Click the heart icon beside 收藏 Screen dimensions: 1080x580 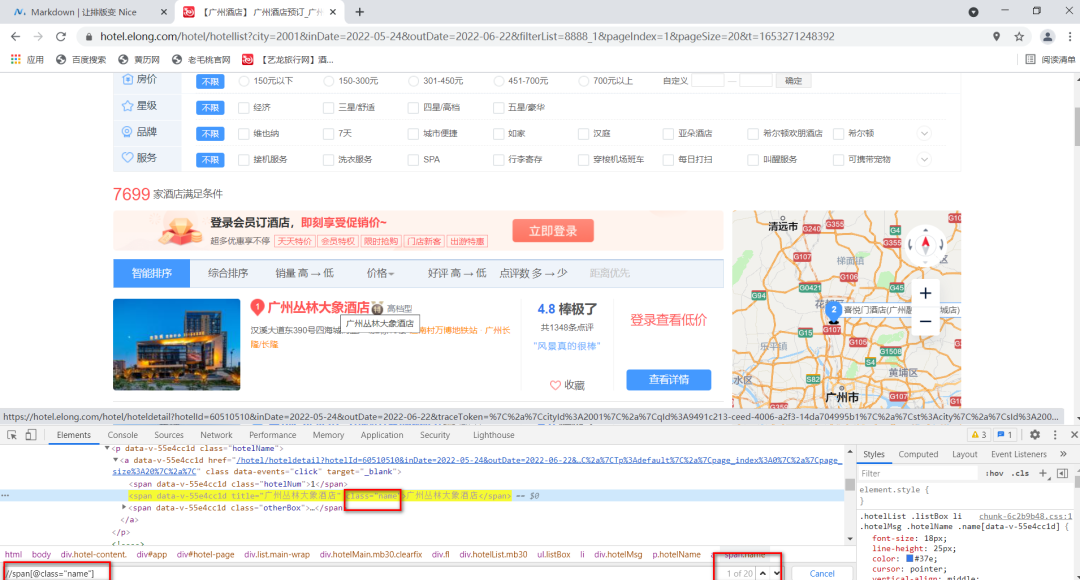[x=555, y=385]
